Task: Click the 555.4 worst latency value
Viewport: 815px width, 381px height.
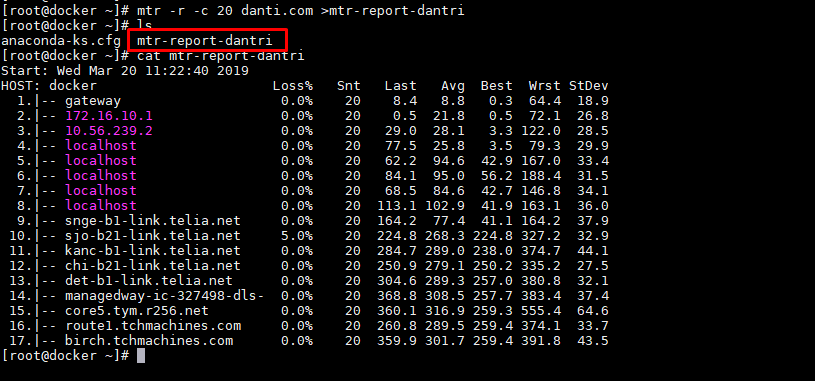Action: pos(545,311)
